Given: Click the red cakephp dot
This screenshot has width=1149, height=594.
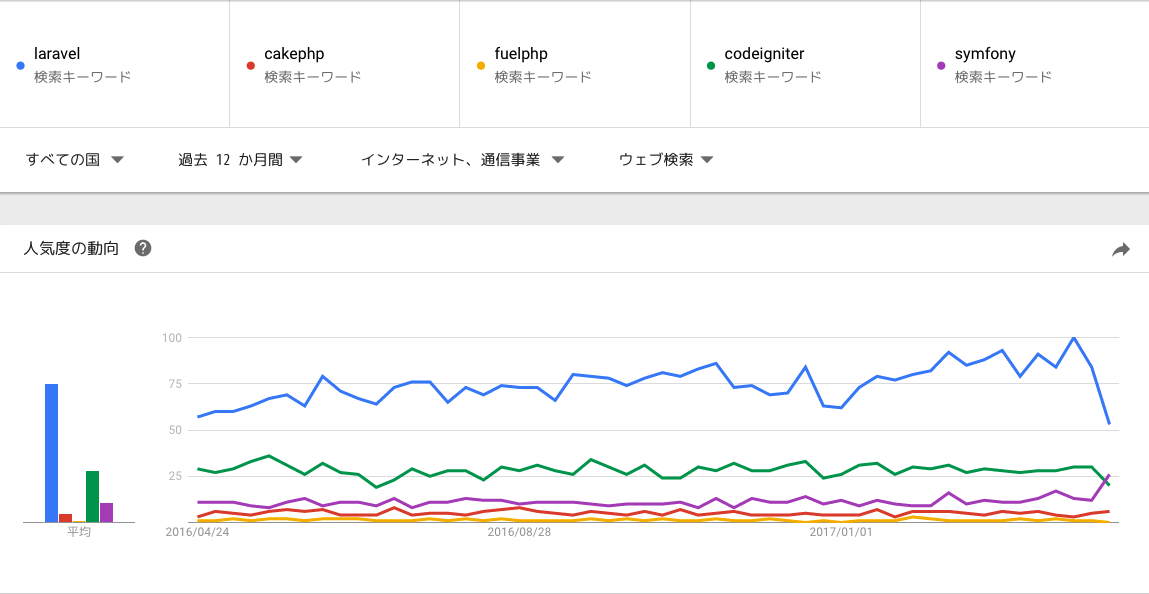Looking at the screenshot, I should [x=251, y=66].
